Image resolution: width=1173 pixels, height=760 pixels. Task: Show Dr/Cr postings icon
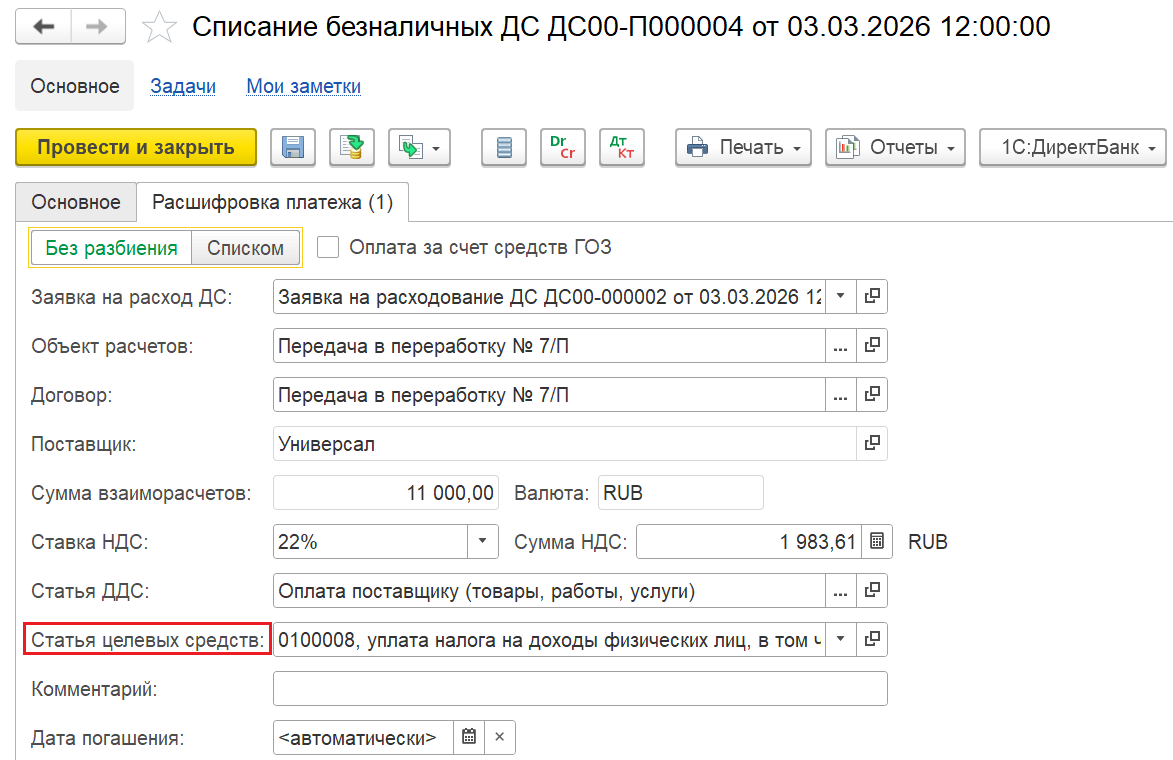point(563,147)
